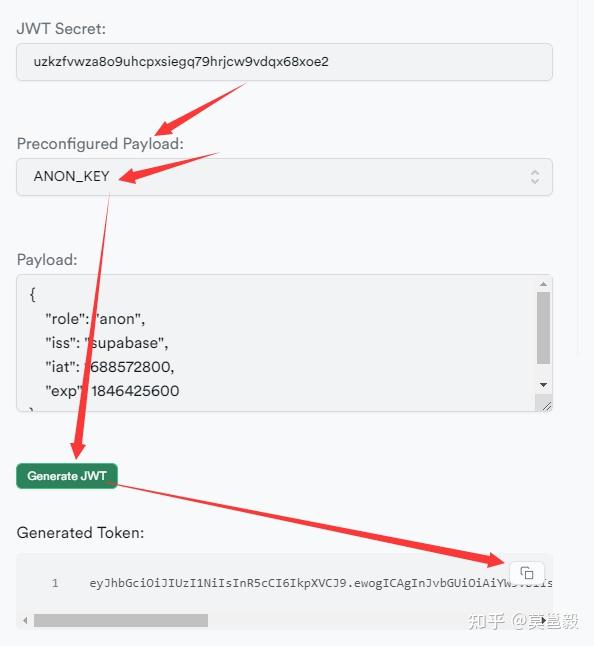This screenshot has height=646, width=594.
Task: Click the select chevrons in payload dropdown
Action: 535,177
